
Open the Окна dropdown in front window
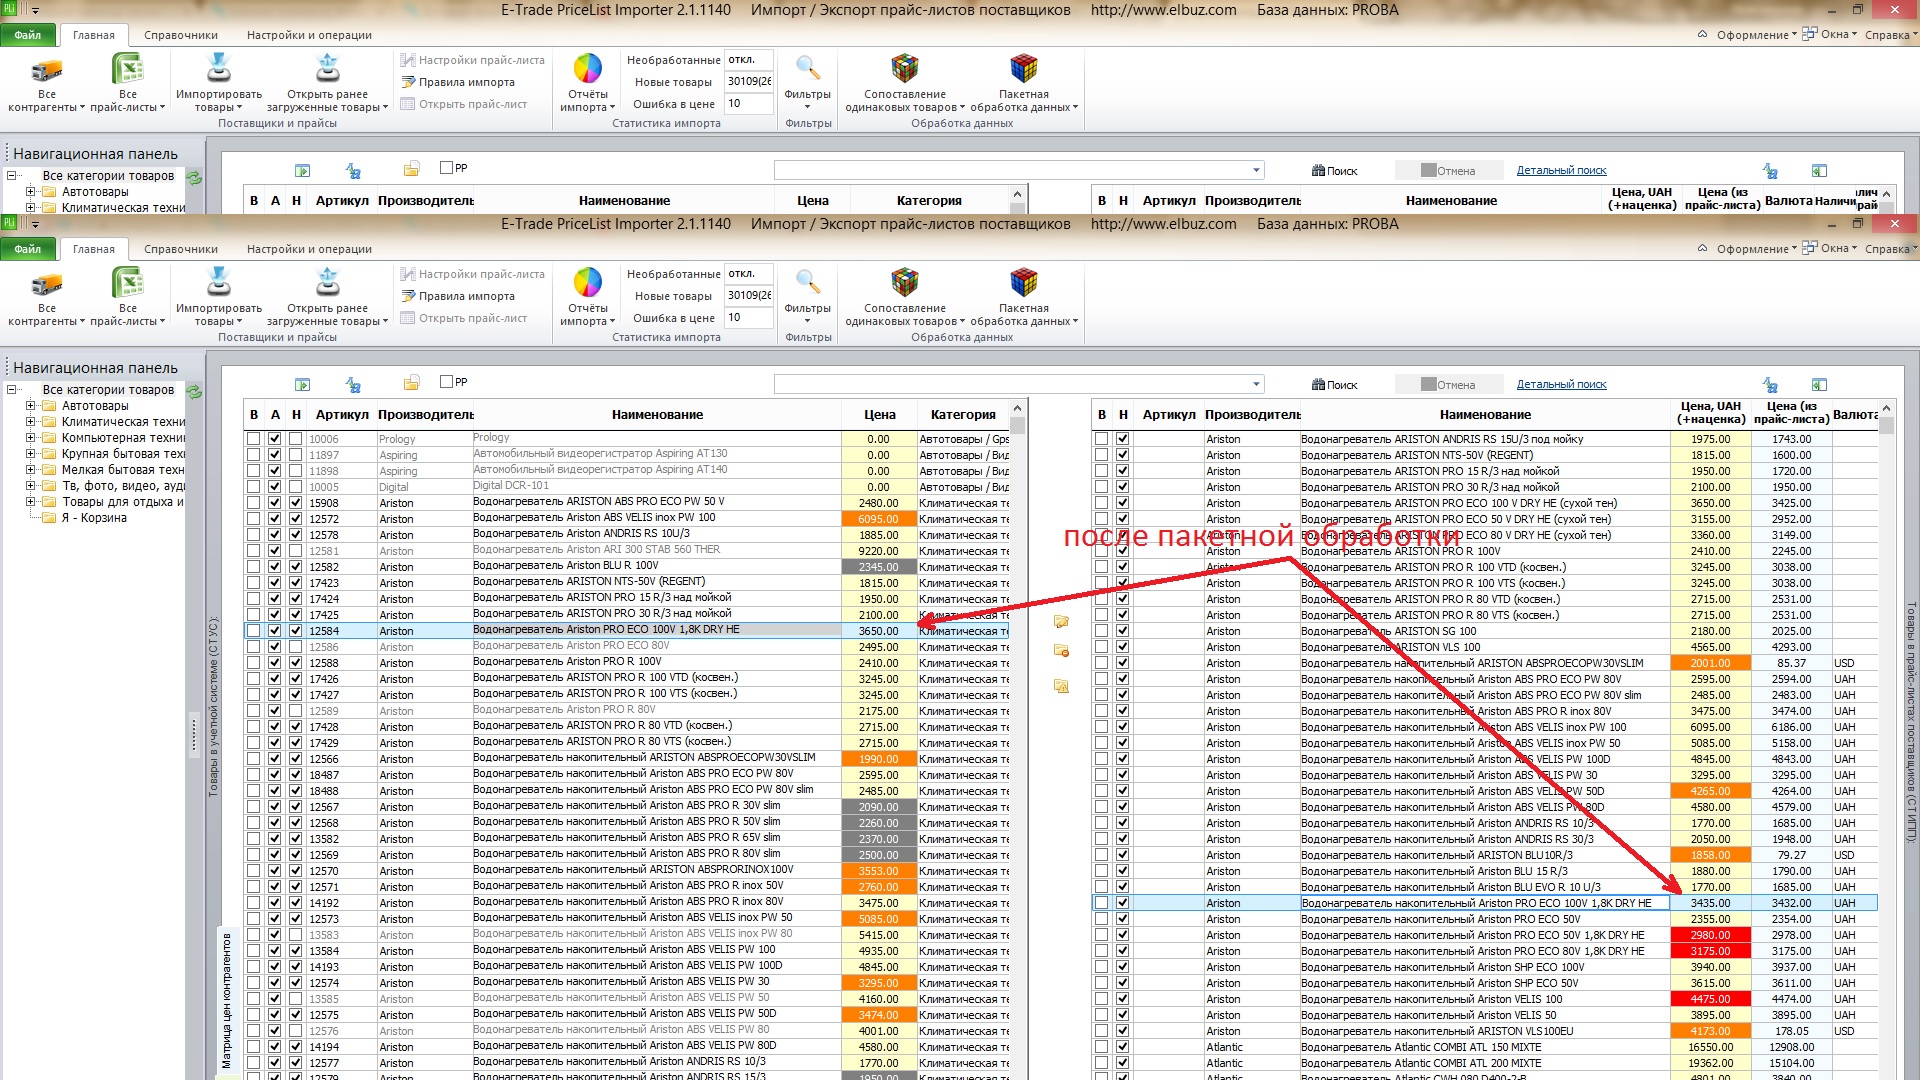(x=1831, y=248)
